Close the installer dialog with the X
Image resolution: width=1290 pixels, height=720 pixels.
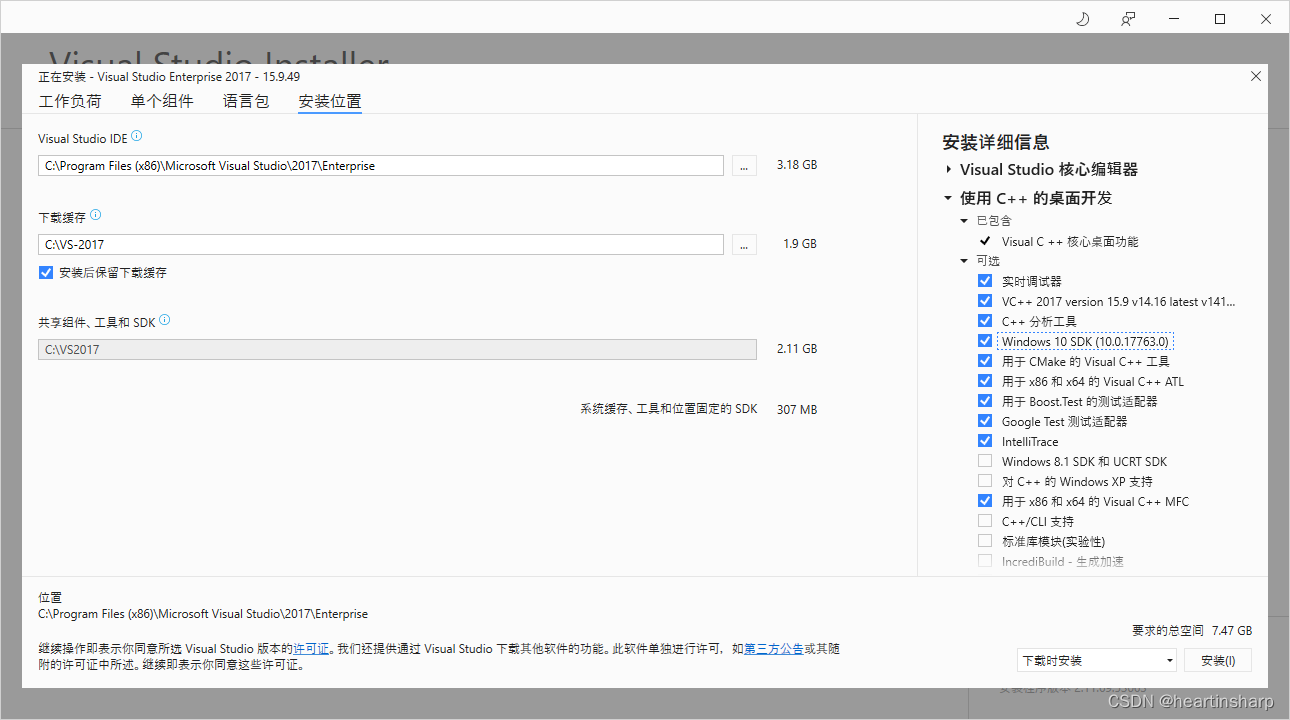click(1255, 76)
